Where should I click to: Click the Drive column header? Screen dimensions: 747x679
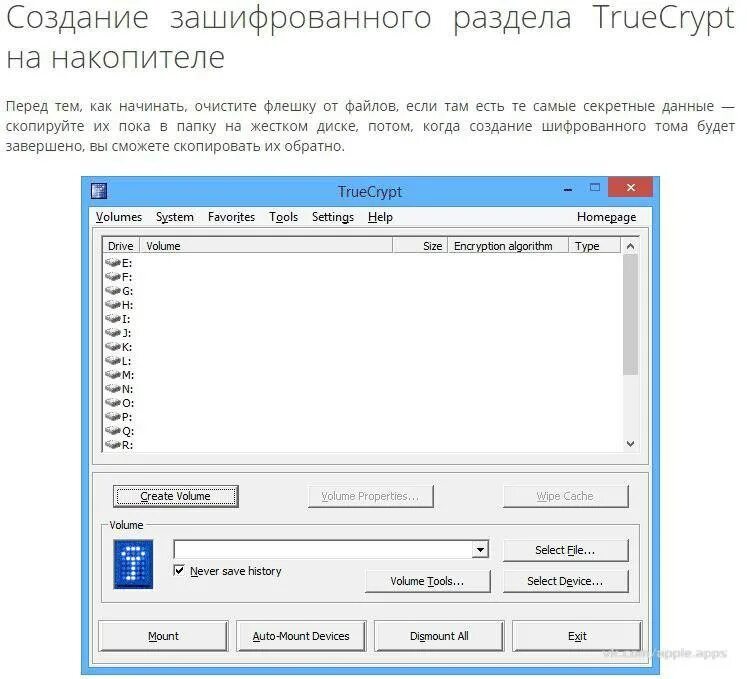(121, 246)
